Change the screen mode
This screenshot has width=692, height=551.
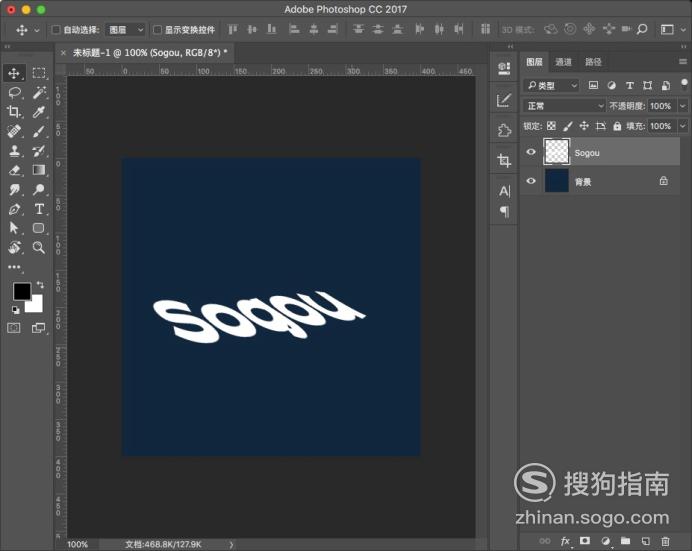(x=39, y=328)
